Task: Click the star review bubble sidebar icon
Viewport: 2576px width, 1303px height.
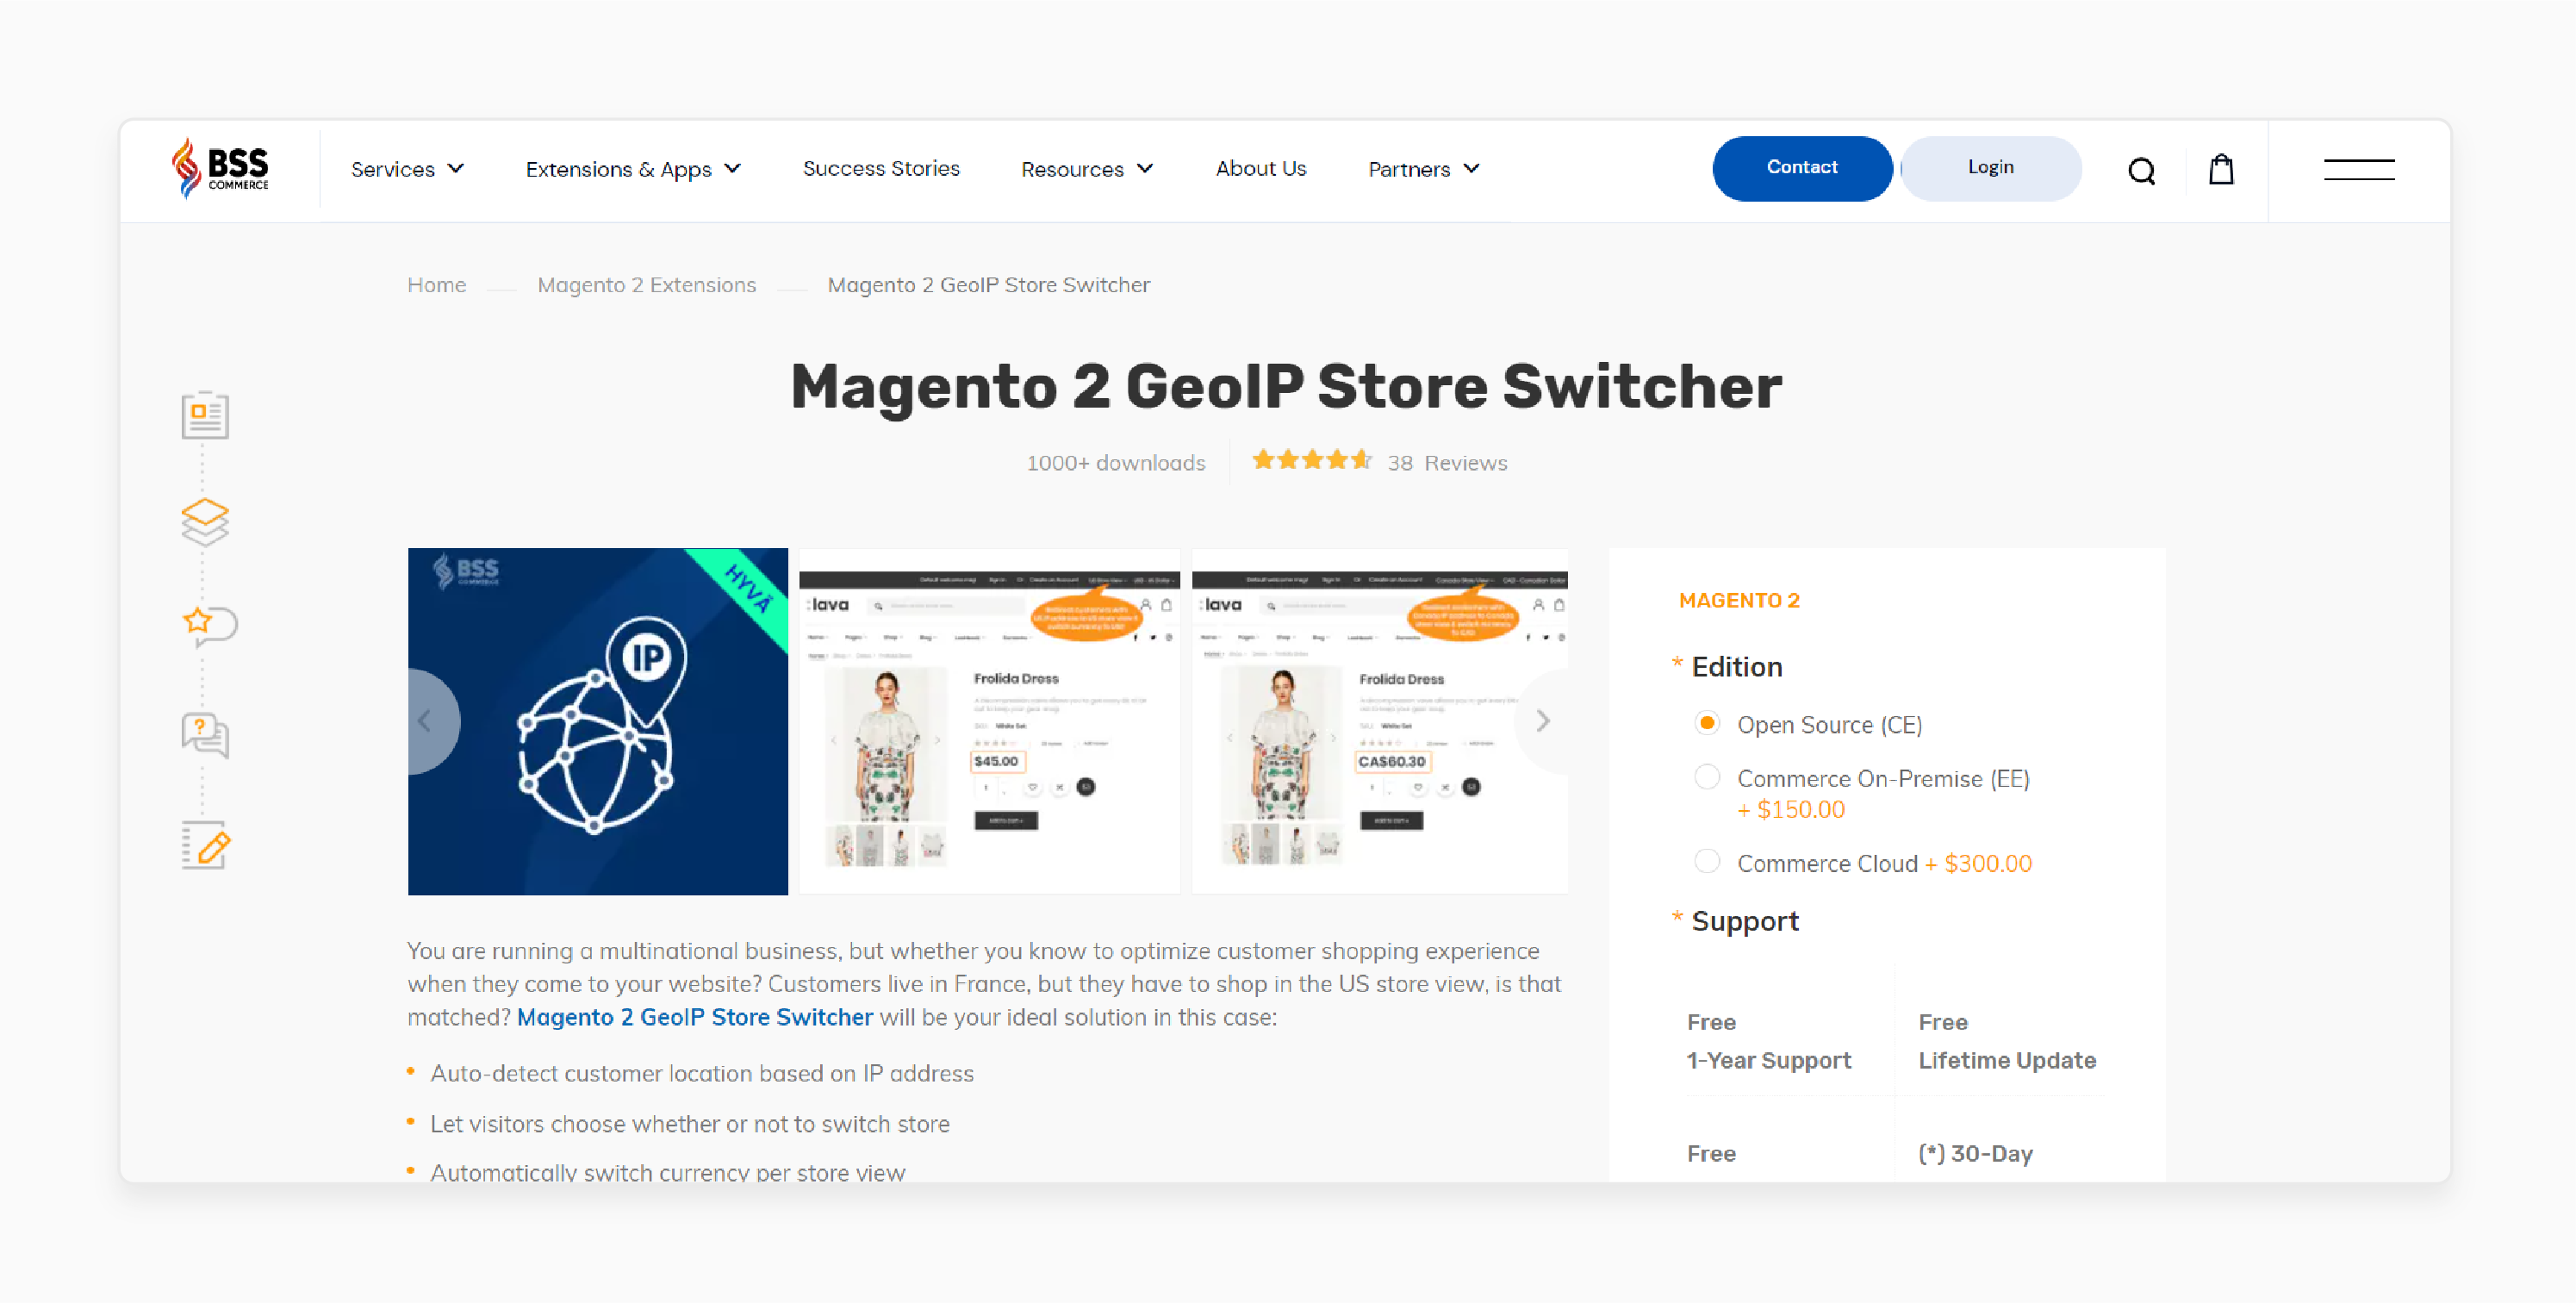Action: (x=209, y=626)
